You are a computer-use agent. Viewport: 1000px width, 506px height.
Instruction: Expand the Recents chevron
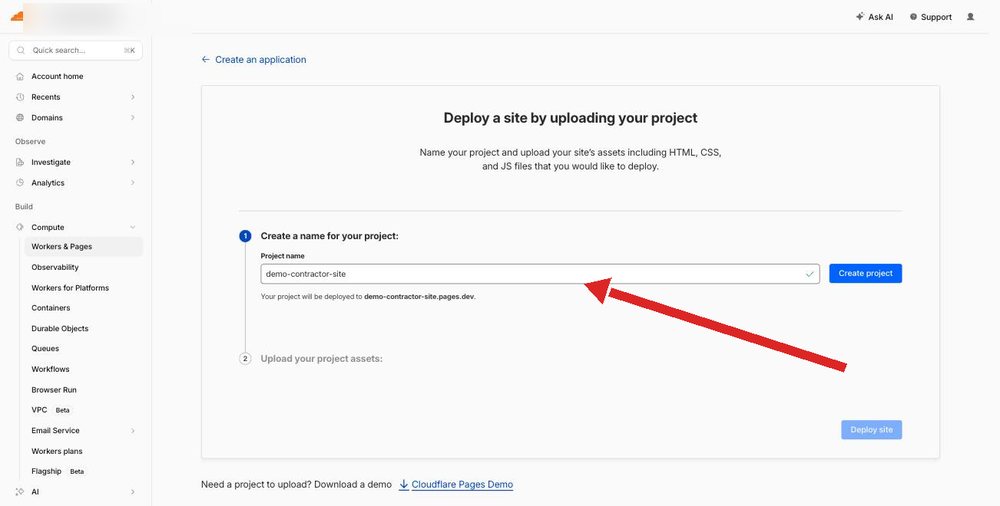[x=133, y=97]
